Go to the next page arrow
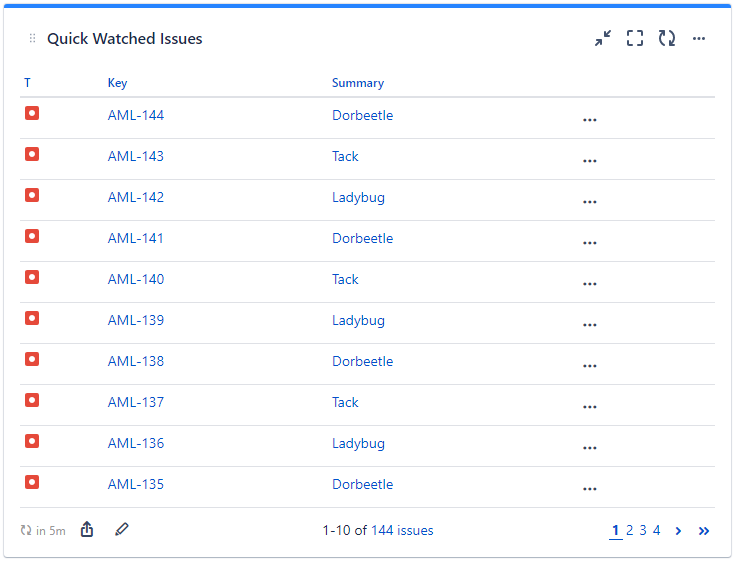This screenshot has height=561, width=735. click(678, 531)
